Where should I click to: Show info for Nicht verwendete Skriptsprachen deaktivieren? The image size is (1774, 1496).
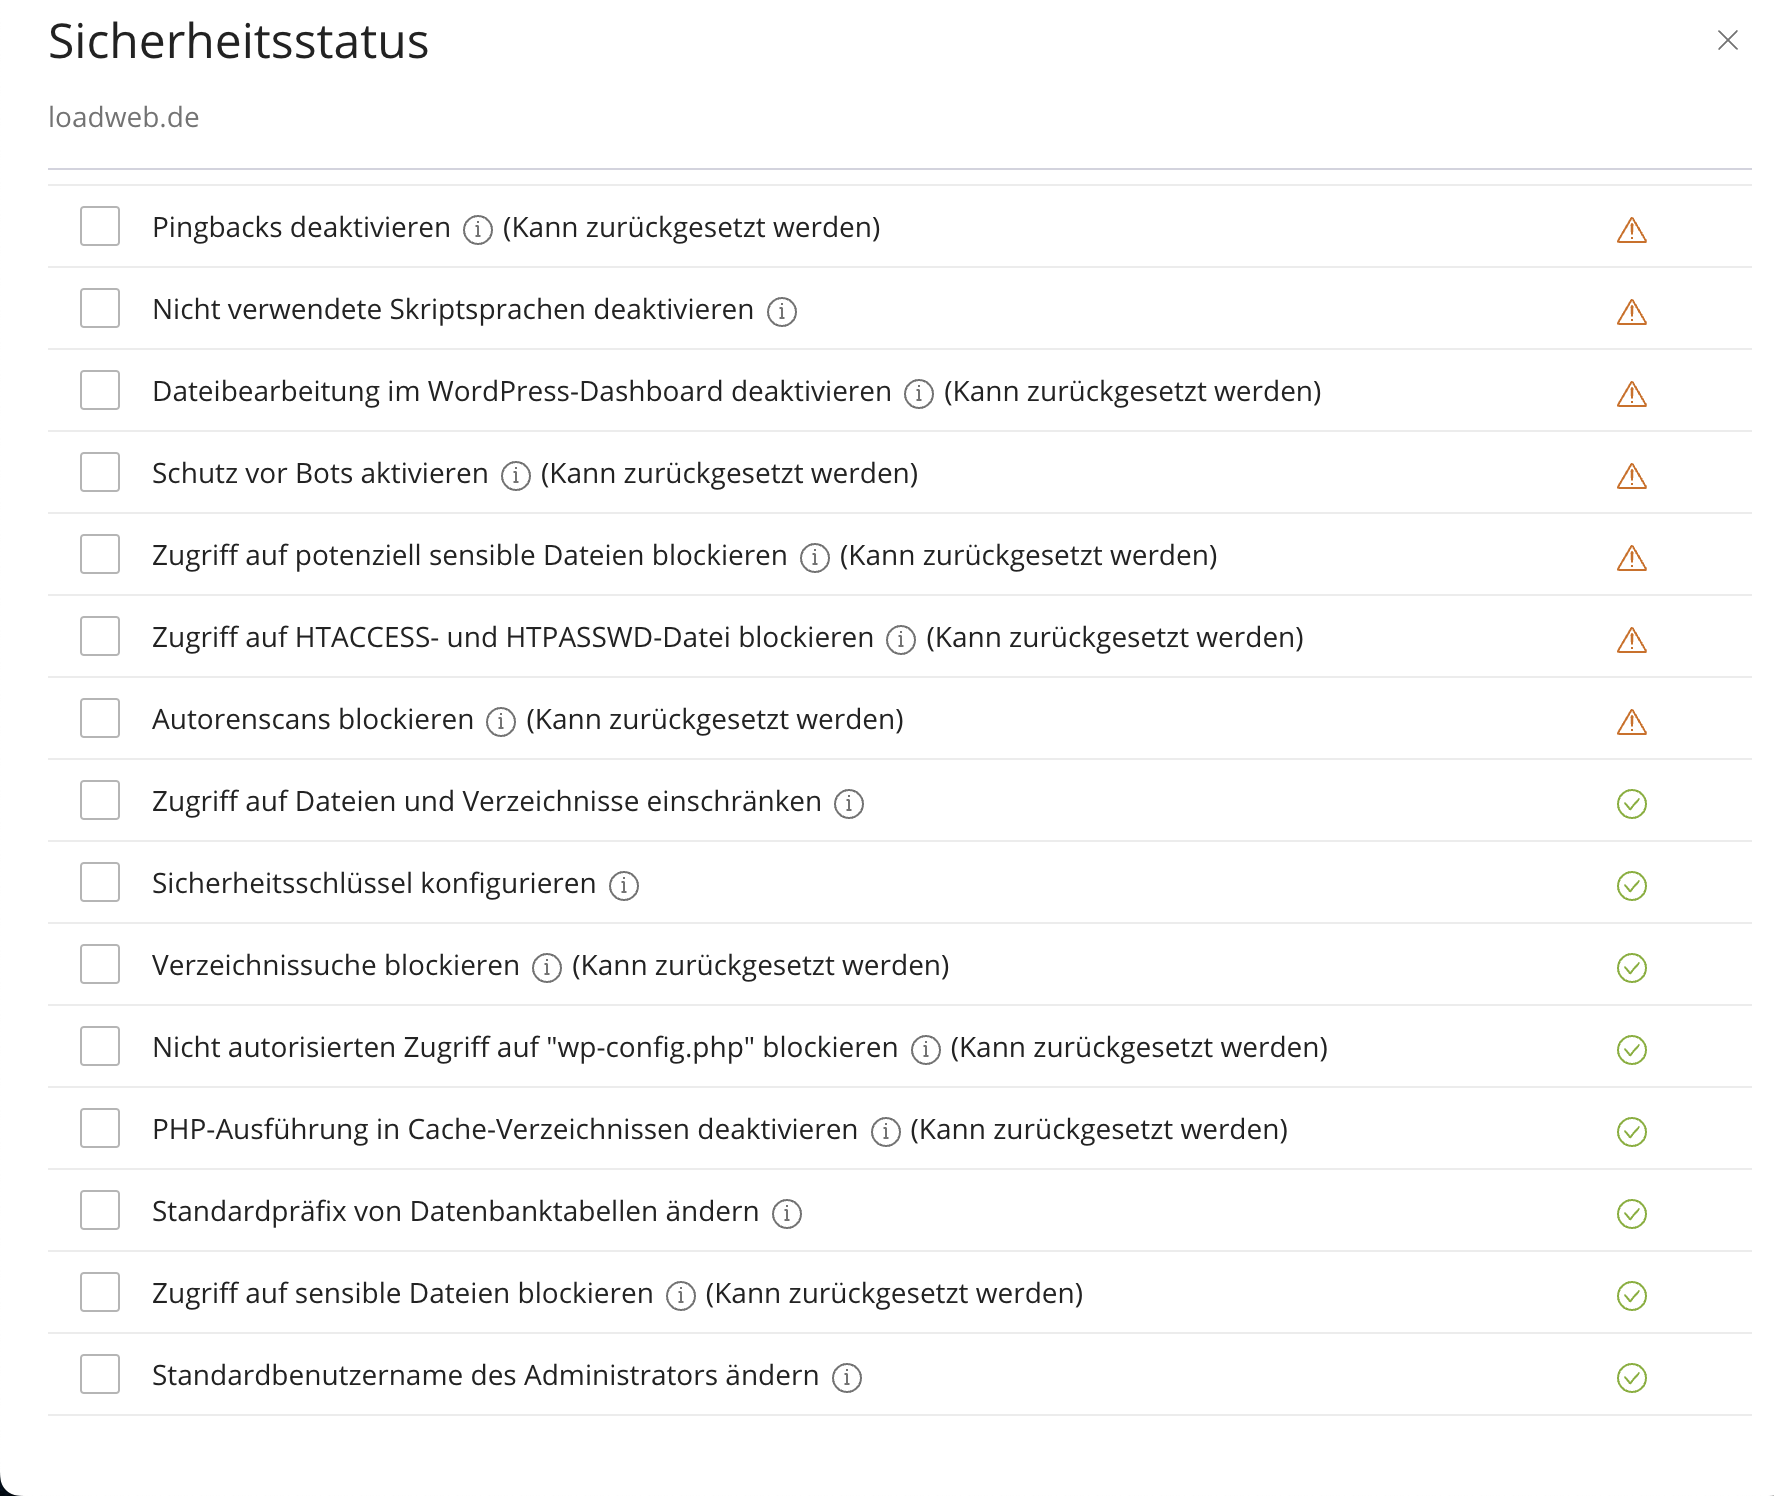click(782, 312)
